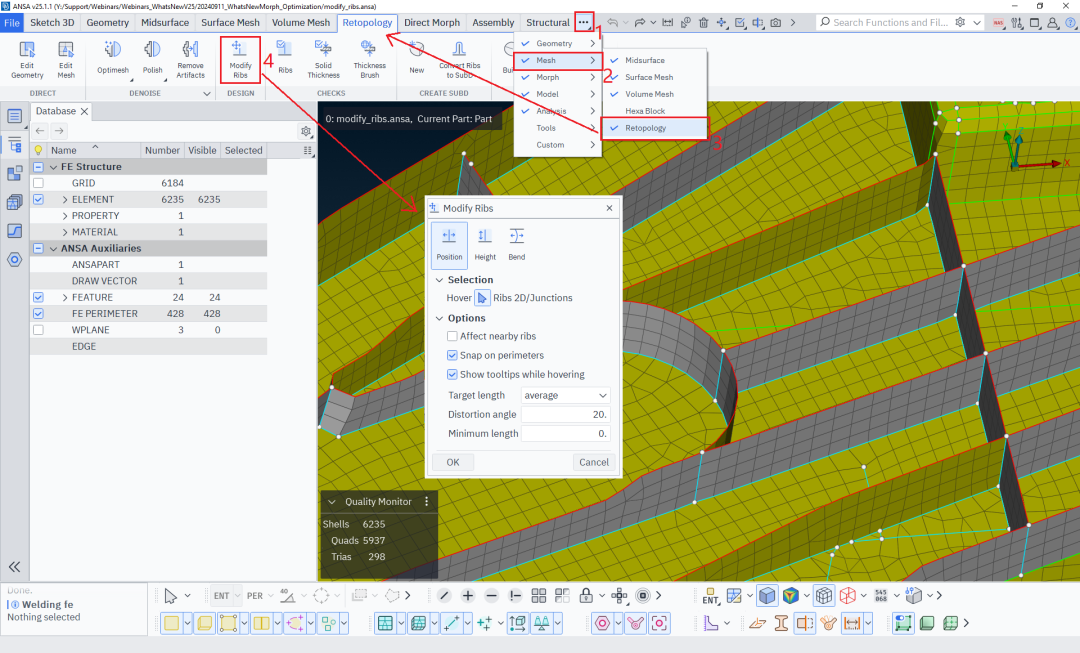This screenshot has width=1080, height=653.
Task: Toggle Show tooltips while hovering checkbox
Action: [x=452, y=375]
